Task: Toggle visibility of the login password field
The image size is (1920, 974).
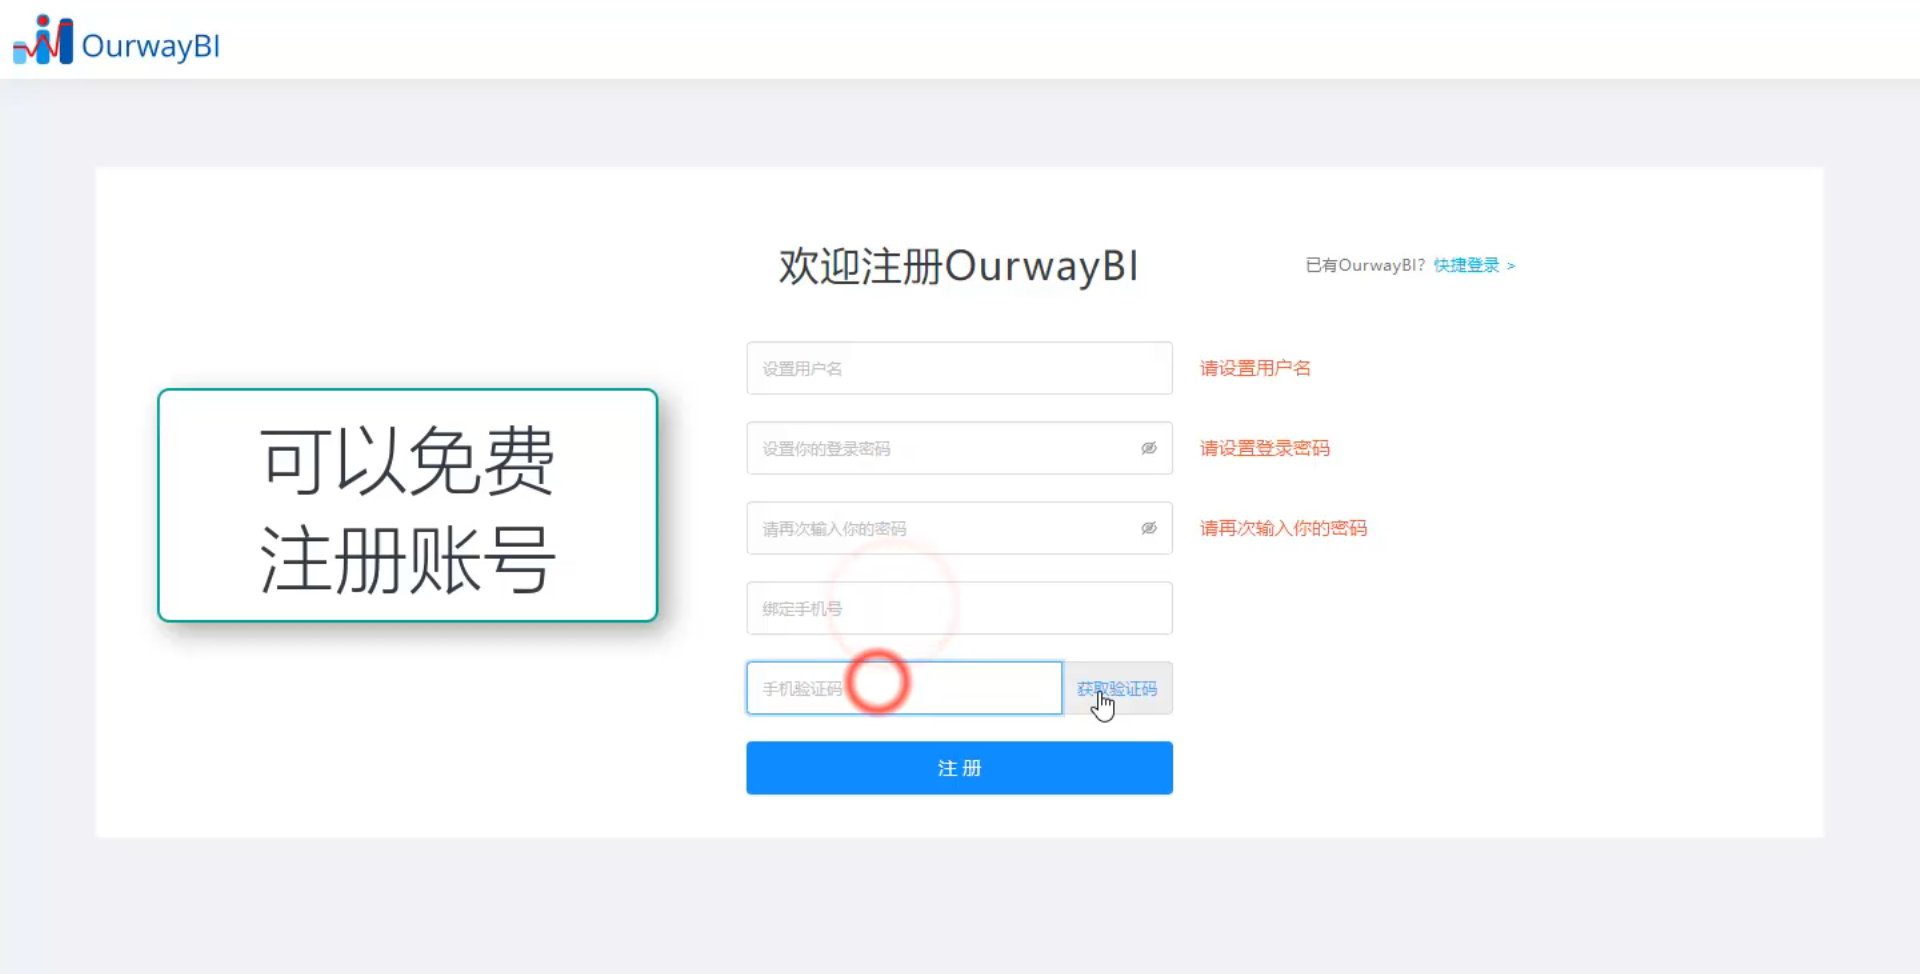Action: tap(1149, 448)
